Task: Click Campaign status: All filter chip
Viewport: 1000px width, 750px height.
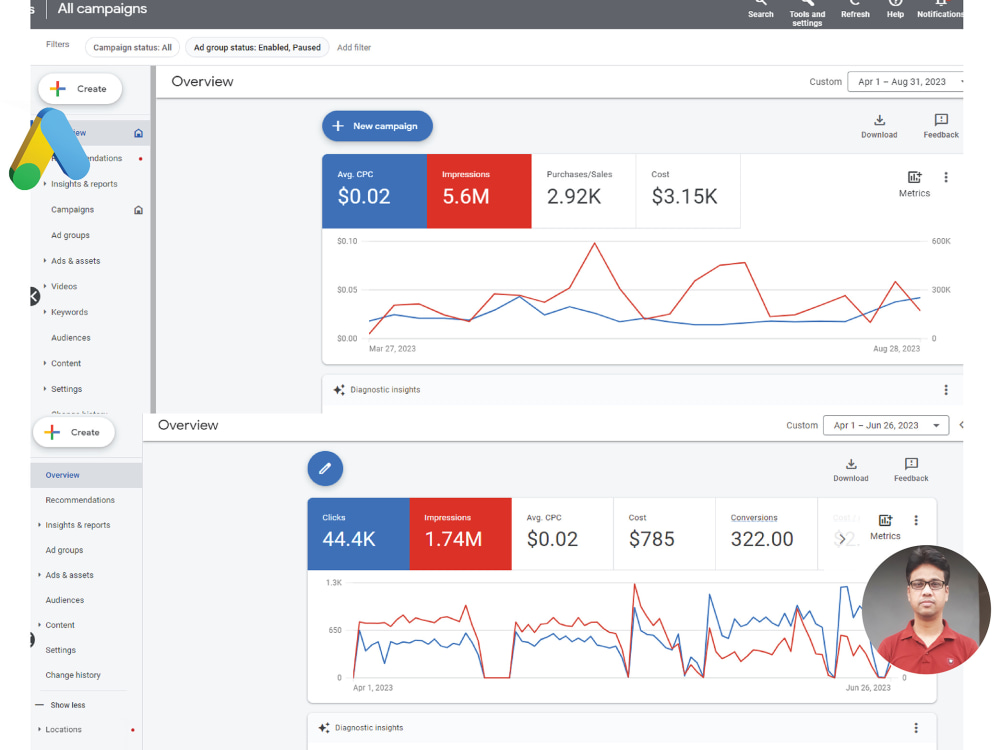Action: pyautogui.click(x=132, y=47)
